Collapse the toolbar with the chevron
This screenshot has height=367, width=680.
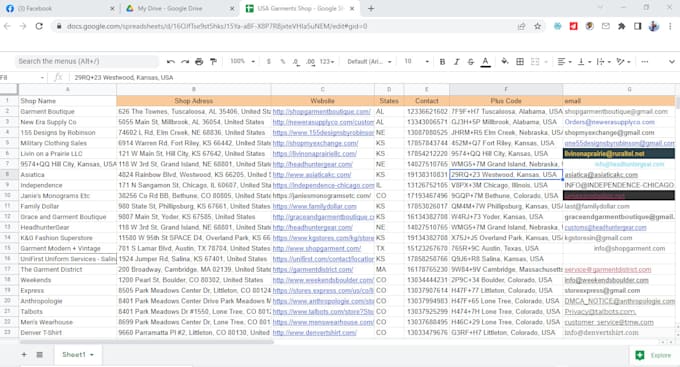pyautogui.click(x=672, y=62)
